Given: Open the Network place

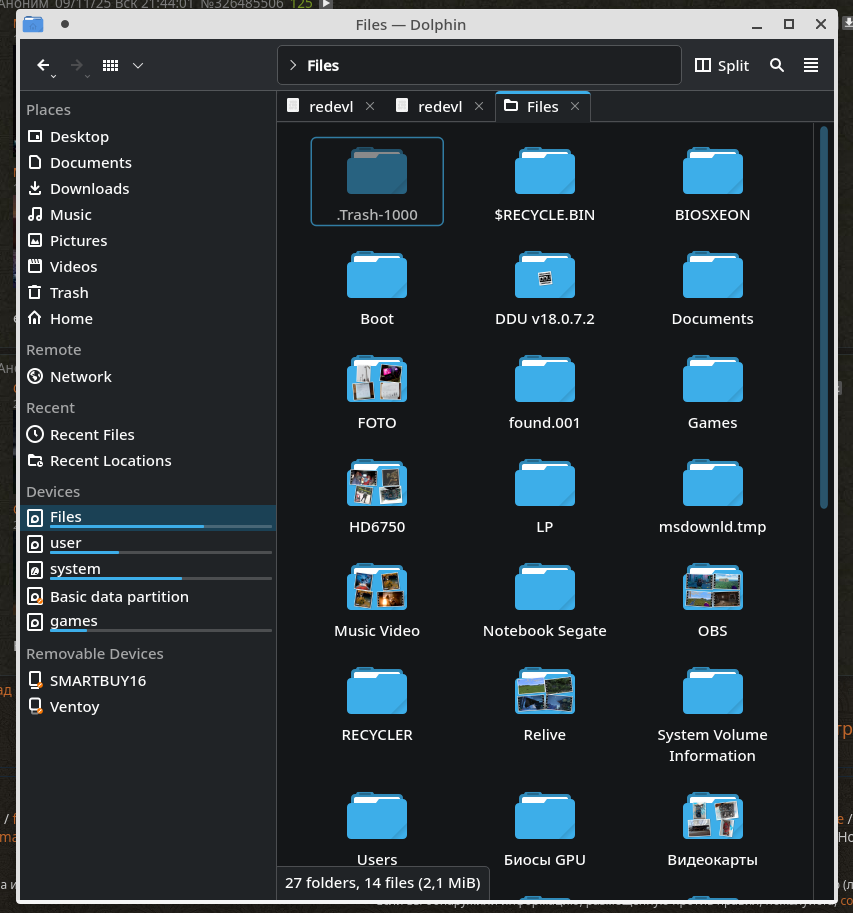Looking at the screenshot, I should click(x=80, y=377).
